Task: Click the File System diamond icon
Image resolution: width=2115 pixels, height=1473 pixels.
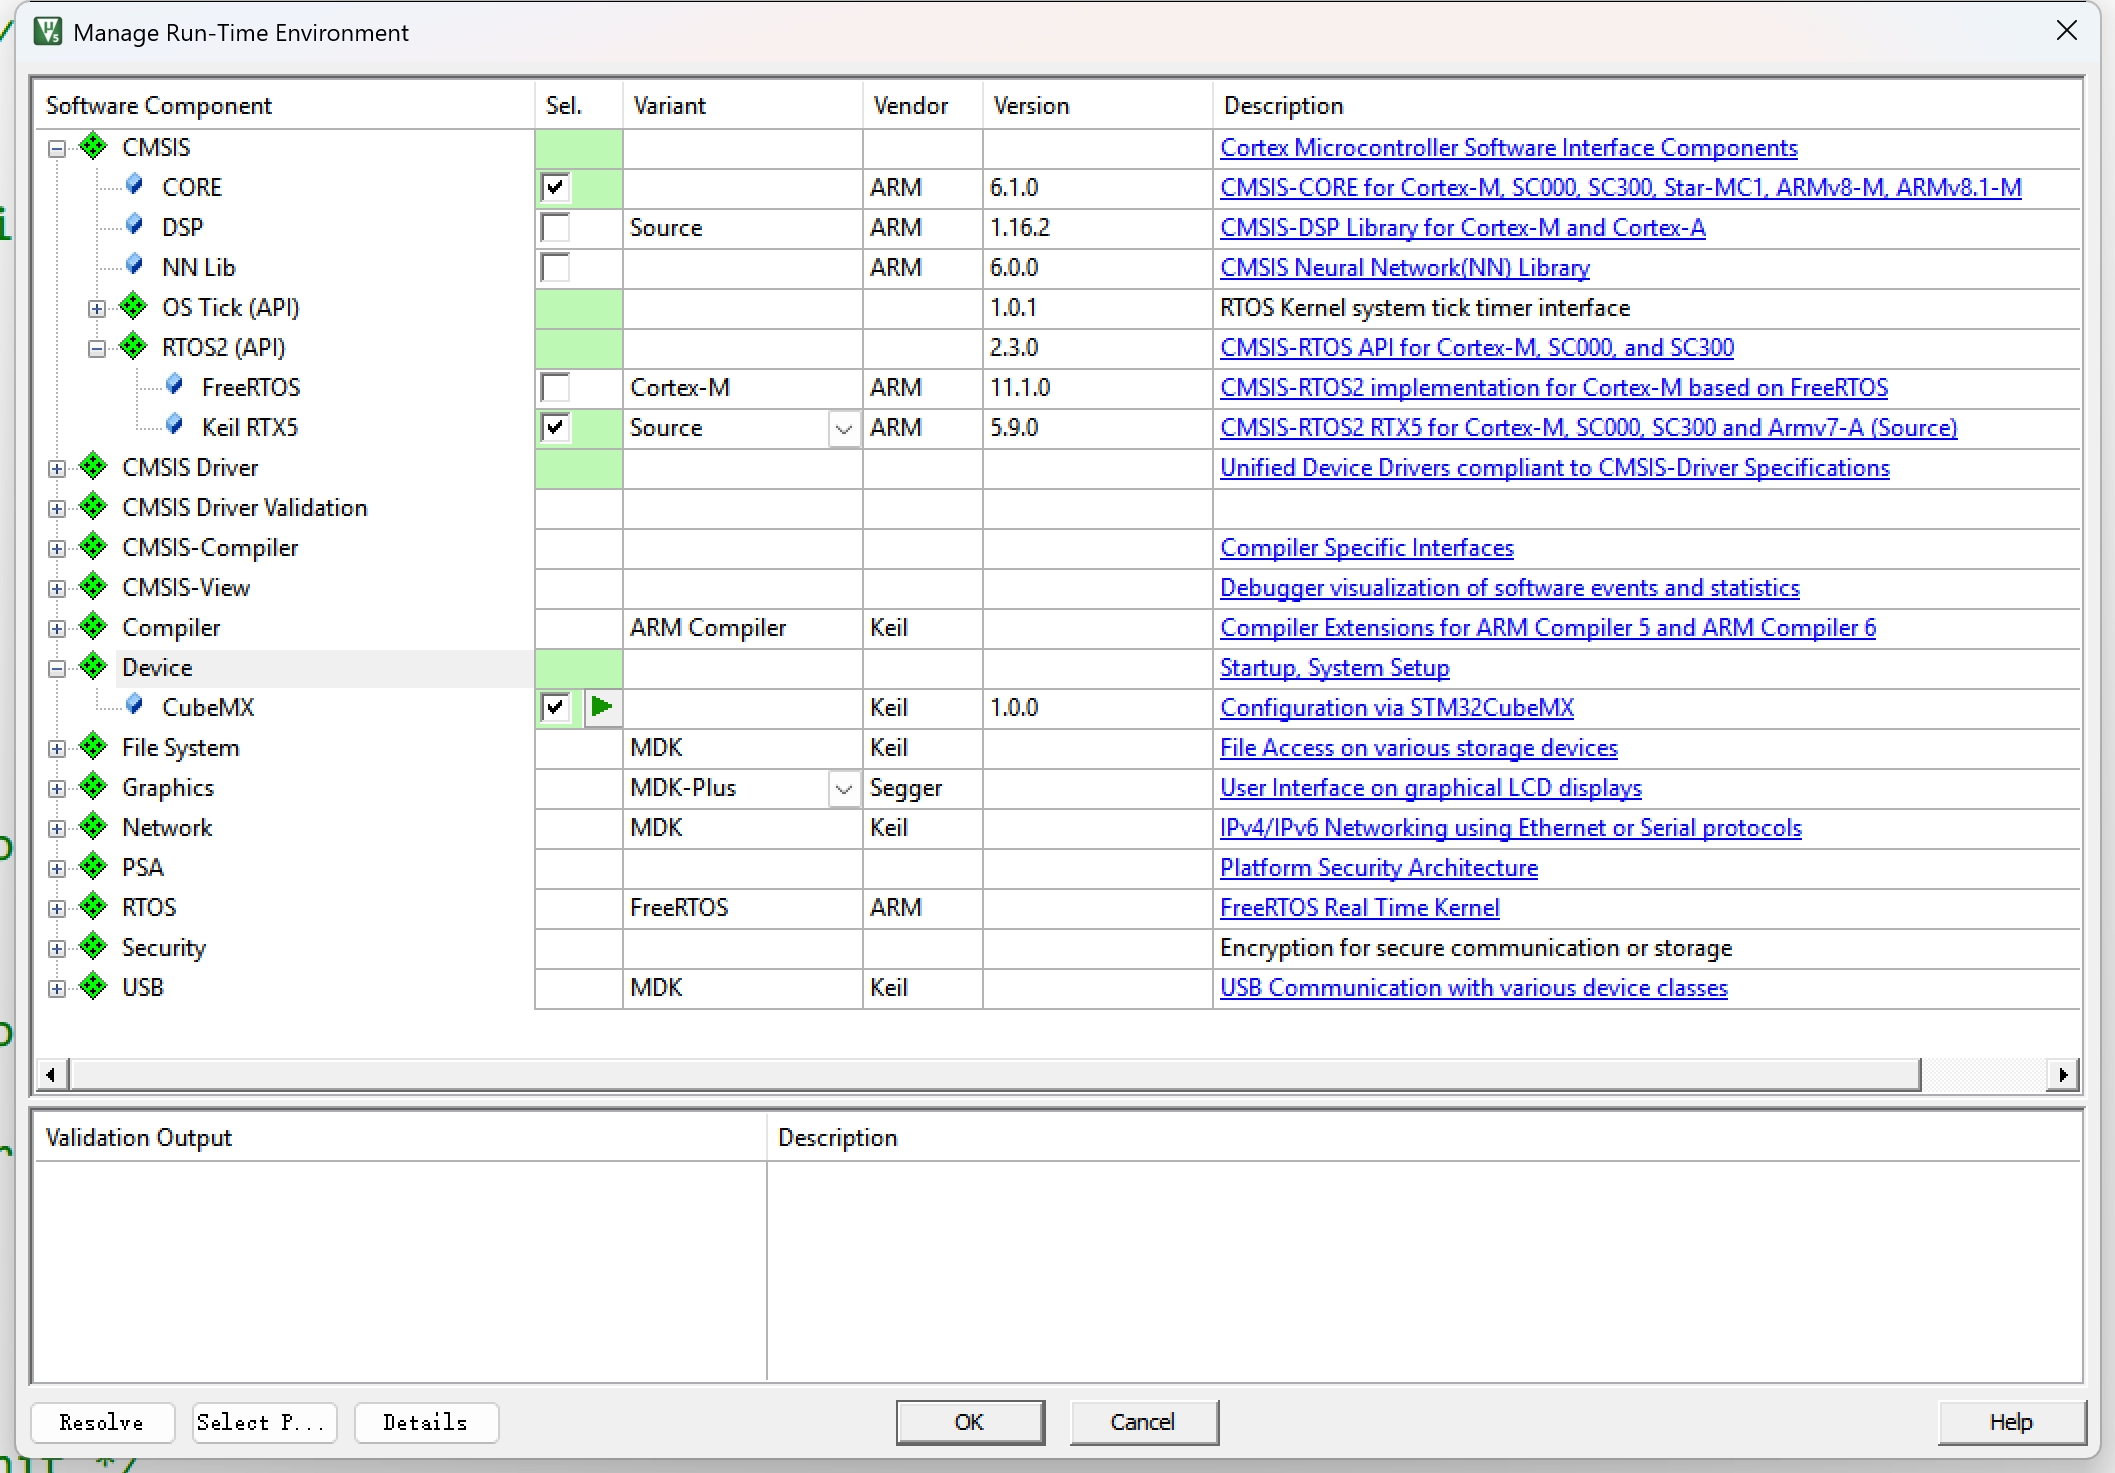Action: (x=93, y=747)
